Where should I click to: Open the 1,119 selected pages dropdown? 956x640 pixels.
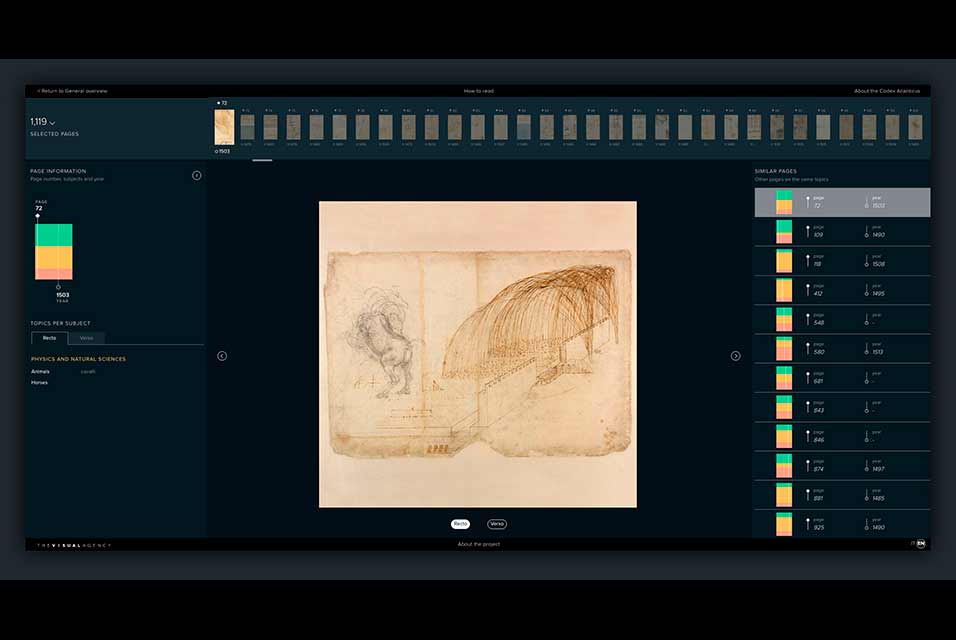coord(43,122)
